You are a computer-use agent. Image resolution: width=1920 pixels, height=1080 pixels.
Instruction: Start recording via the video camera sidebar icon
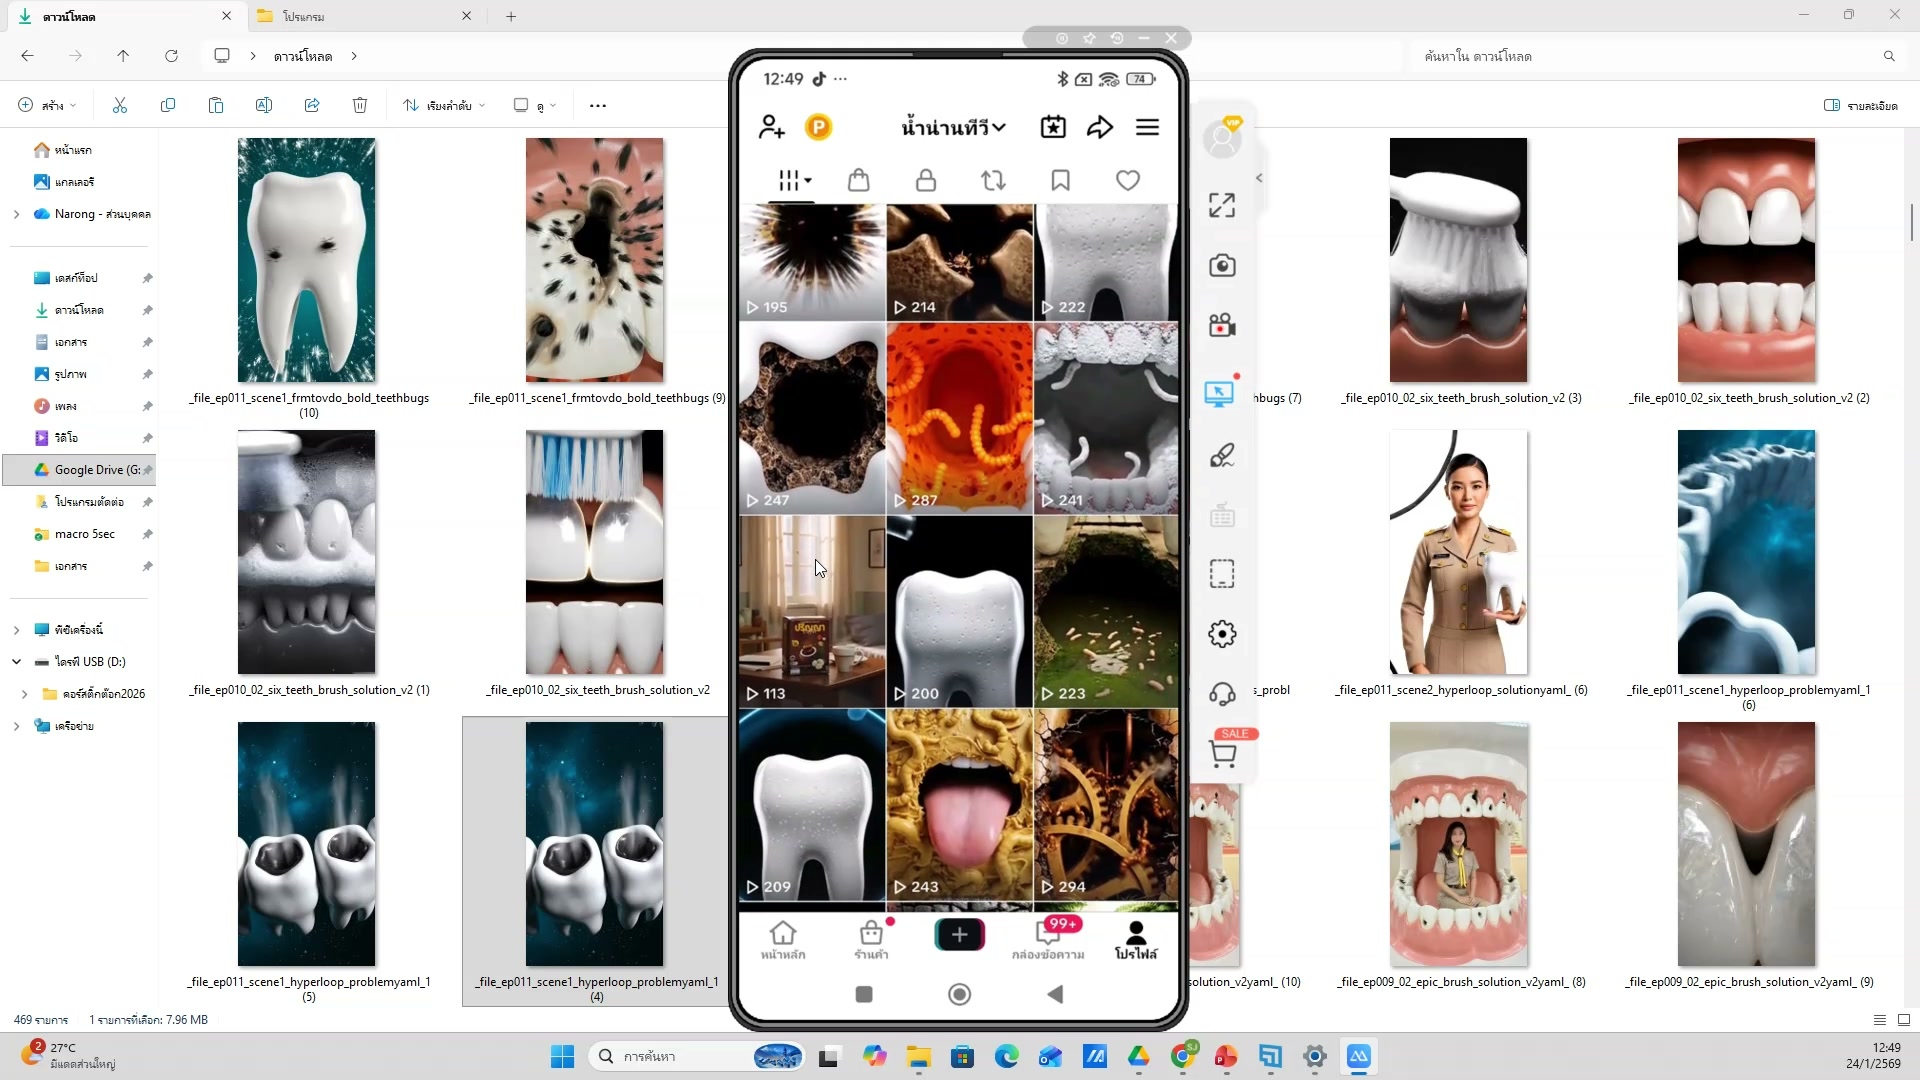(1222, 325)
